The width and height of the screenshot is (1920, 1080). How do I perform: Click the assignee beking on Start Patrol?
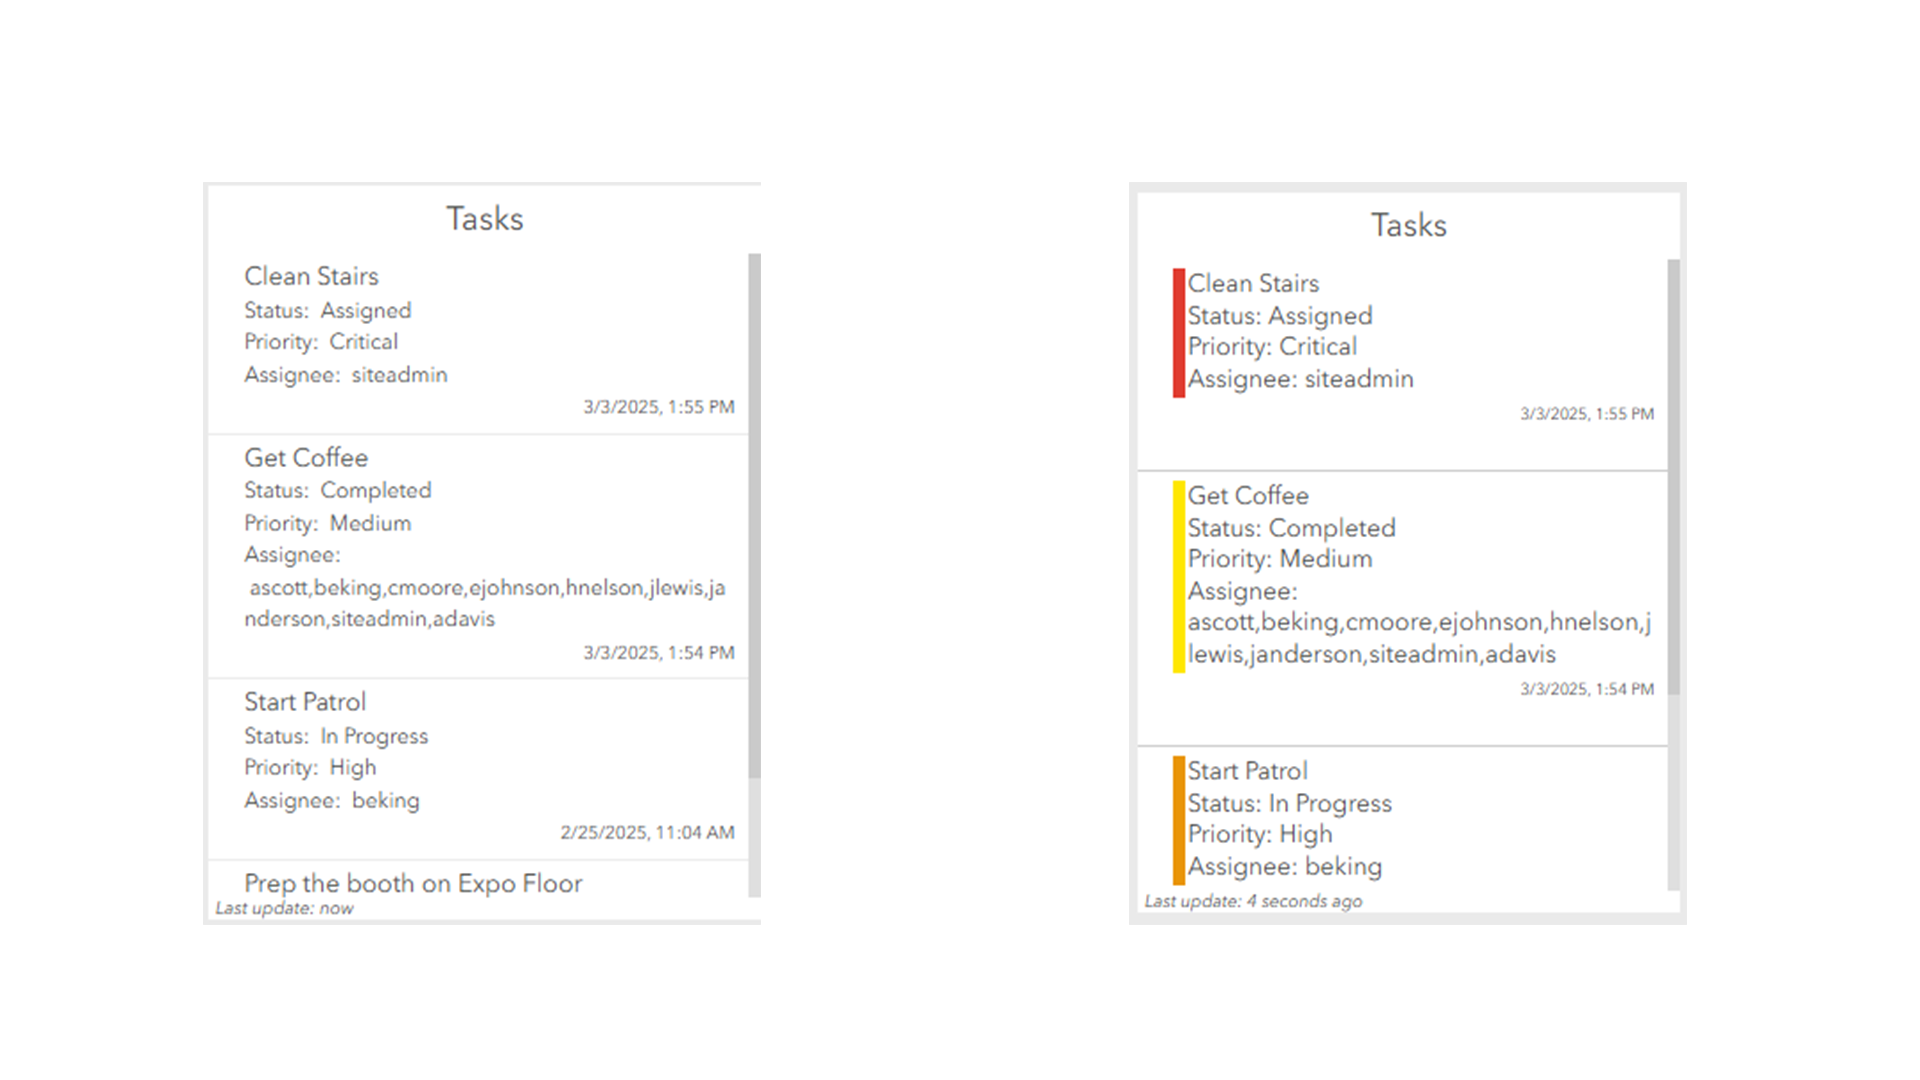click(387, 800)
